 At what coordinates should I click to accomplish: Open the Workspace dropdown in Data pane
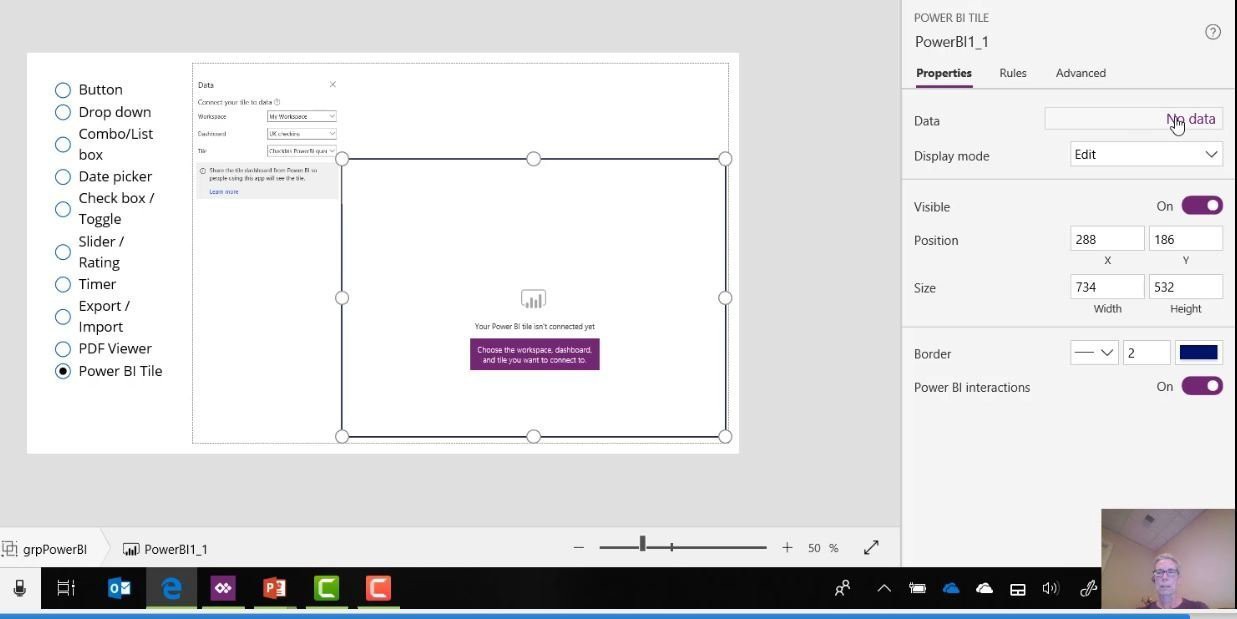pyautogui.click(x=302, y=116)
